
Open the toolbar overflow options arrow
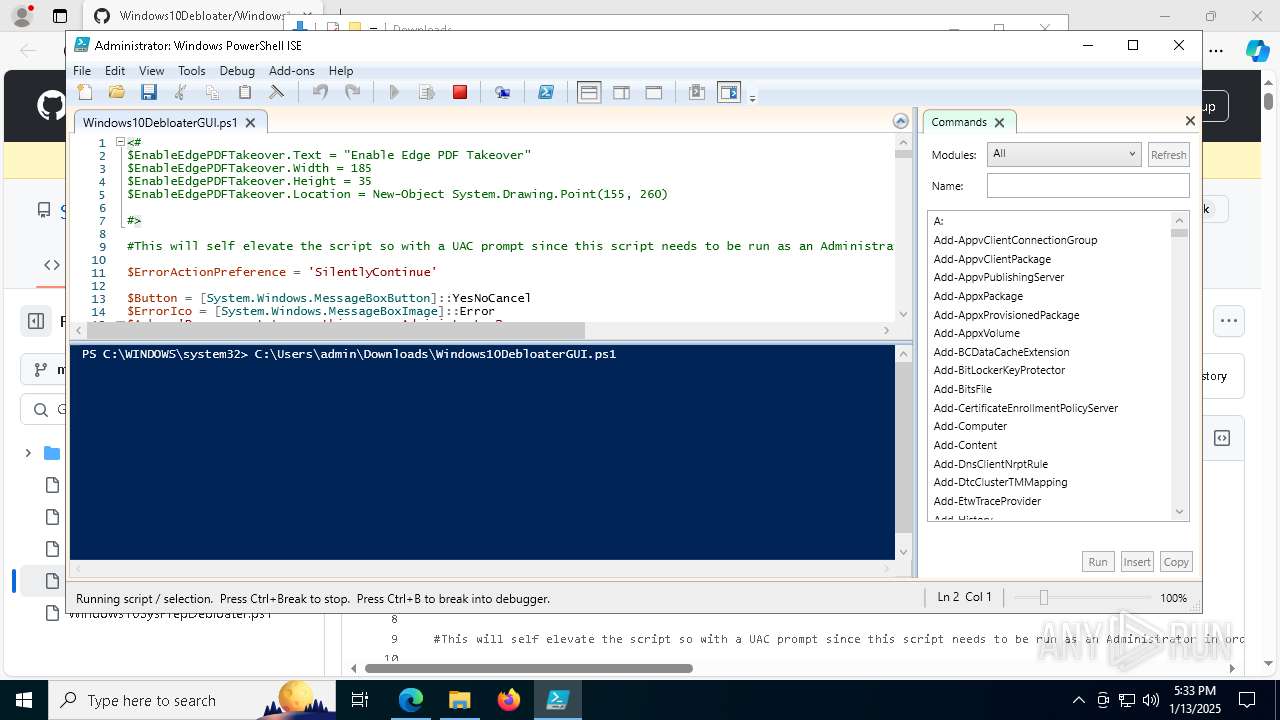[x=752, y=97]
